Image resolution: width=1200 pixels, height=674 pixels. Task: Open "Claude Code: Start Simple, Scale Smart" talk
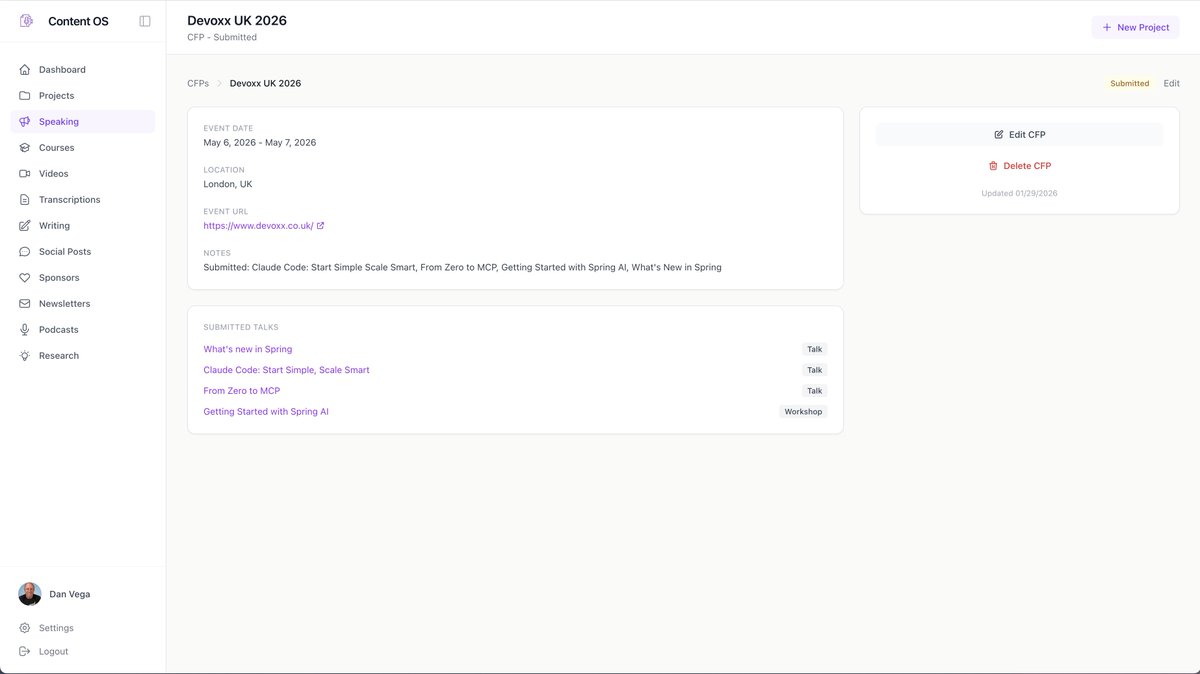pos(286,370)
